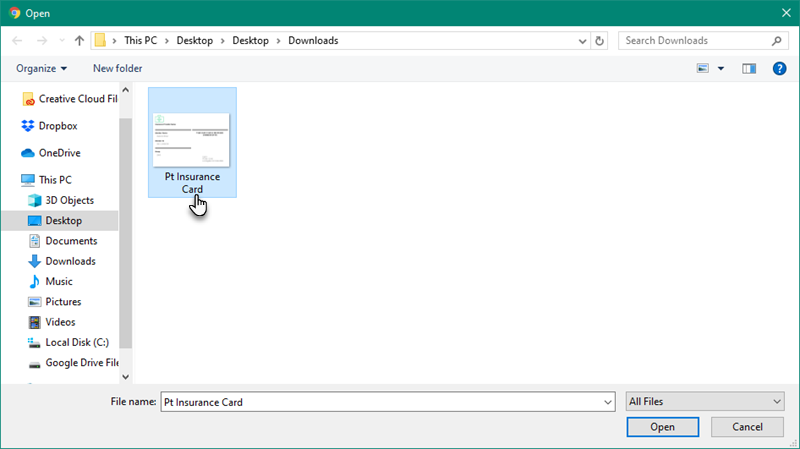Open the recent locations dropdown arrow
800x449 pixels.
(62, 41)
